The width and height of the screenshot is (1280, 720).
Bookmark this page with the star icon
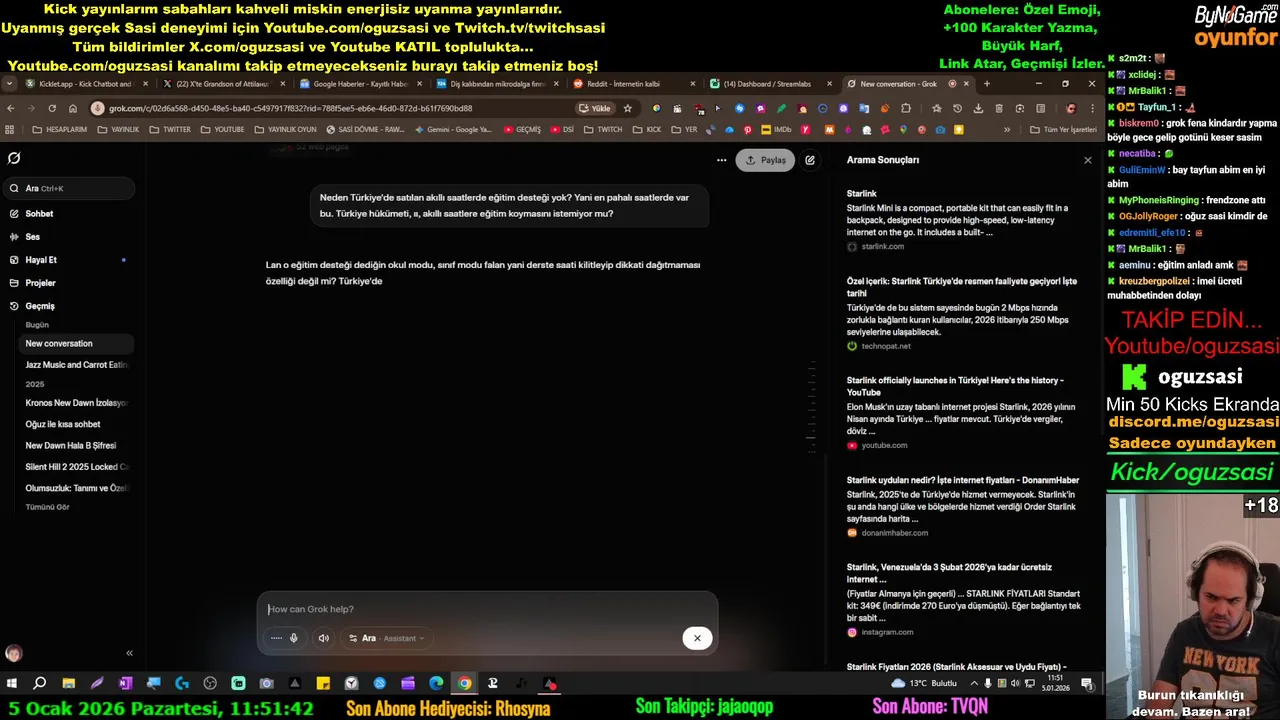[628, 108]
